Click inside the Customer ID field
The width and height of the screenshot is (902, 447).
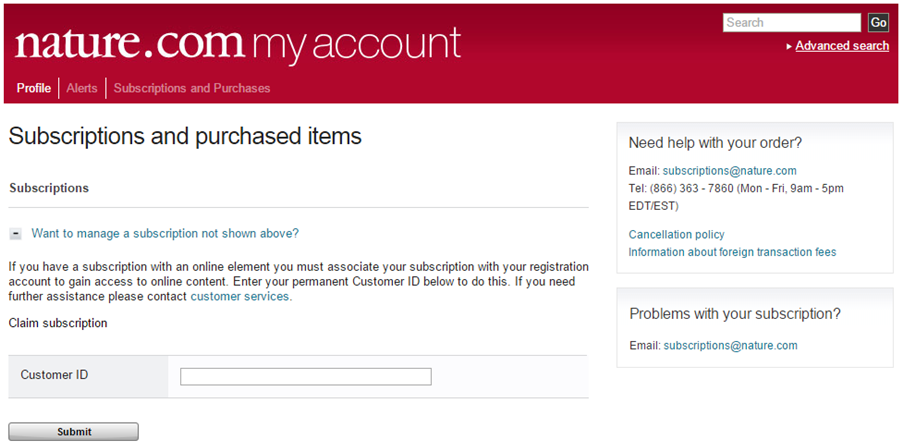pyautogui.click(x=305, y=376)
